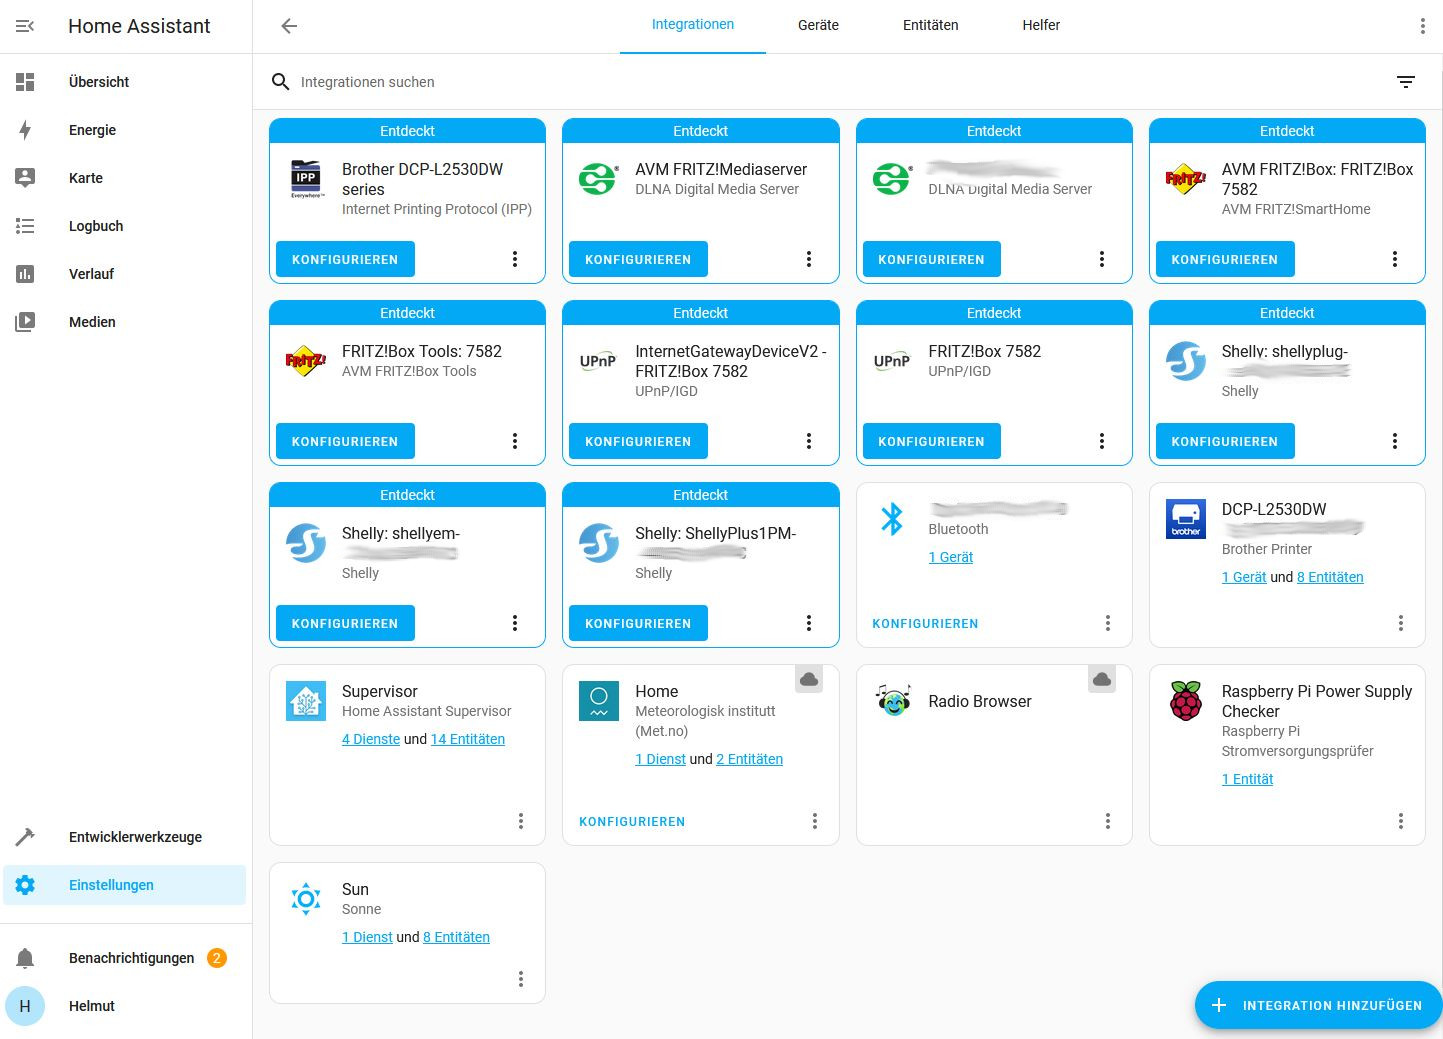Open the Verlauf history panel

125,274
